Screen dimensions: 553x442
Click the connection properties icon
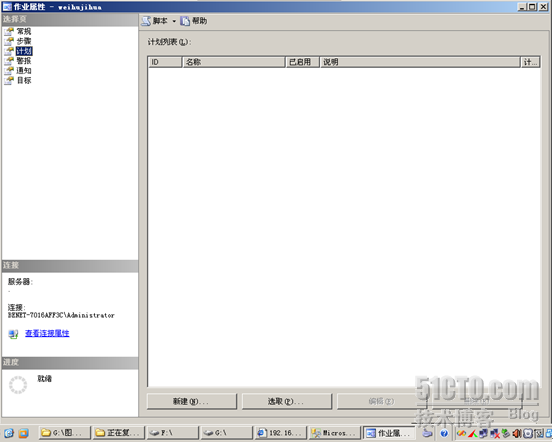click(x=13, y=334)
